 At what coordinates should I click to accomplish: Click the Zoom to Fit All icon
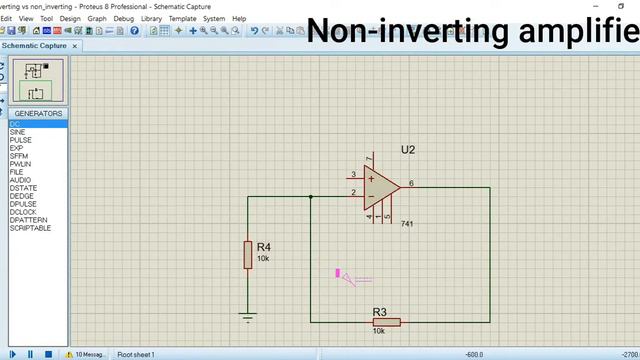pos(224,31)
